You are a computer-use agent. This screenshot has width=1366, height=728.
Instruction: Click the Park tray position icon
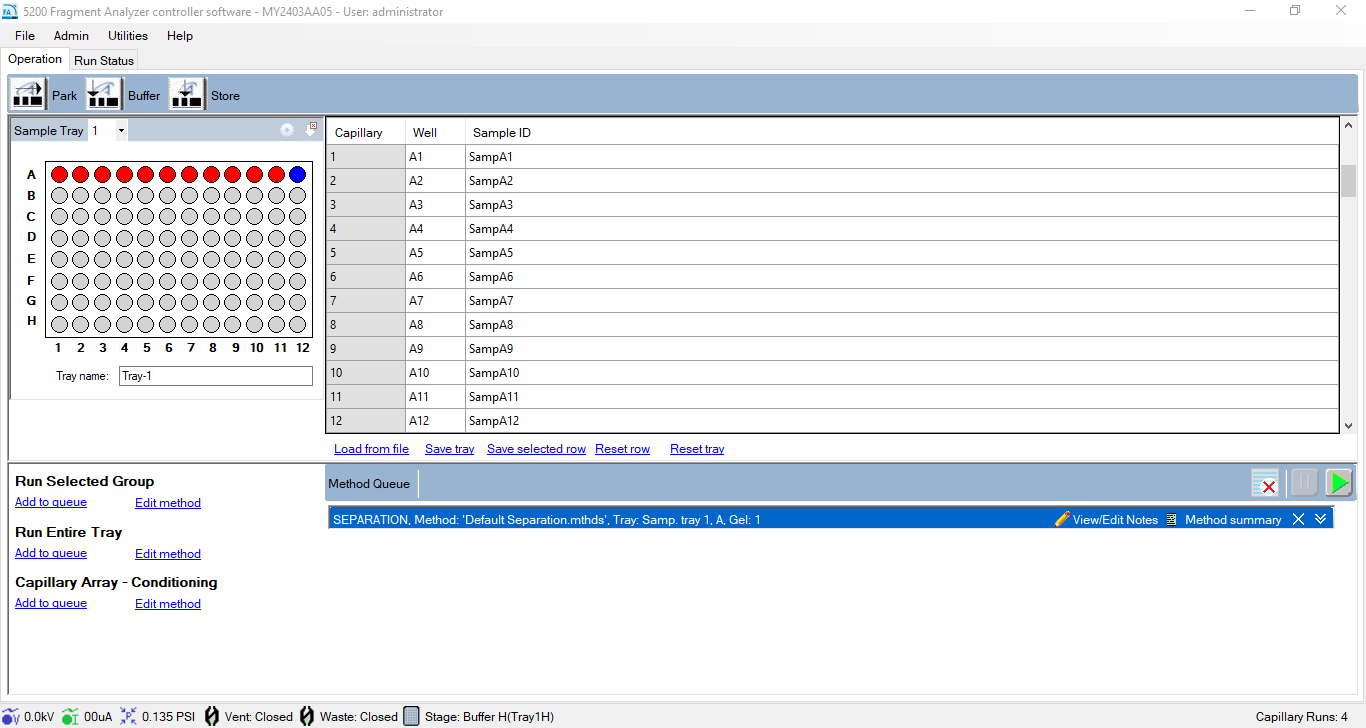[28, 94]
